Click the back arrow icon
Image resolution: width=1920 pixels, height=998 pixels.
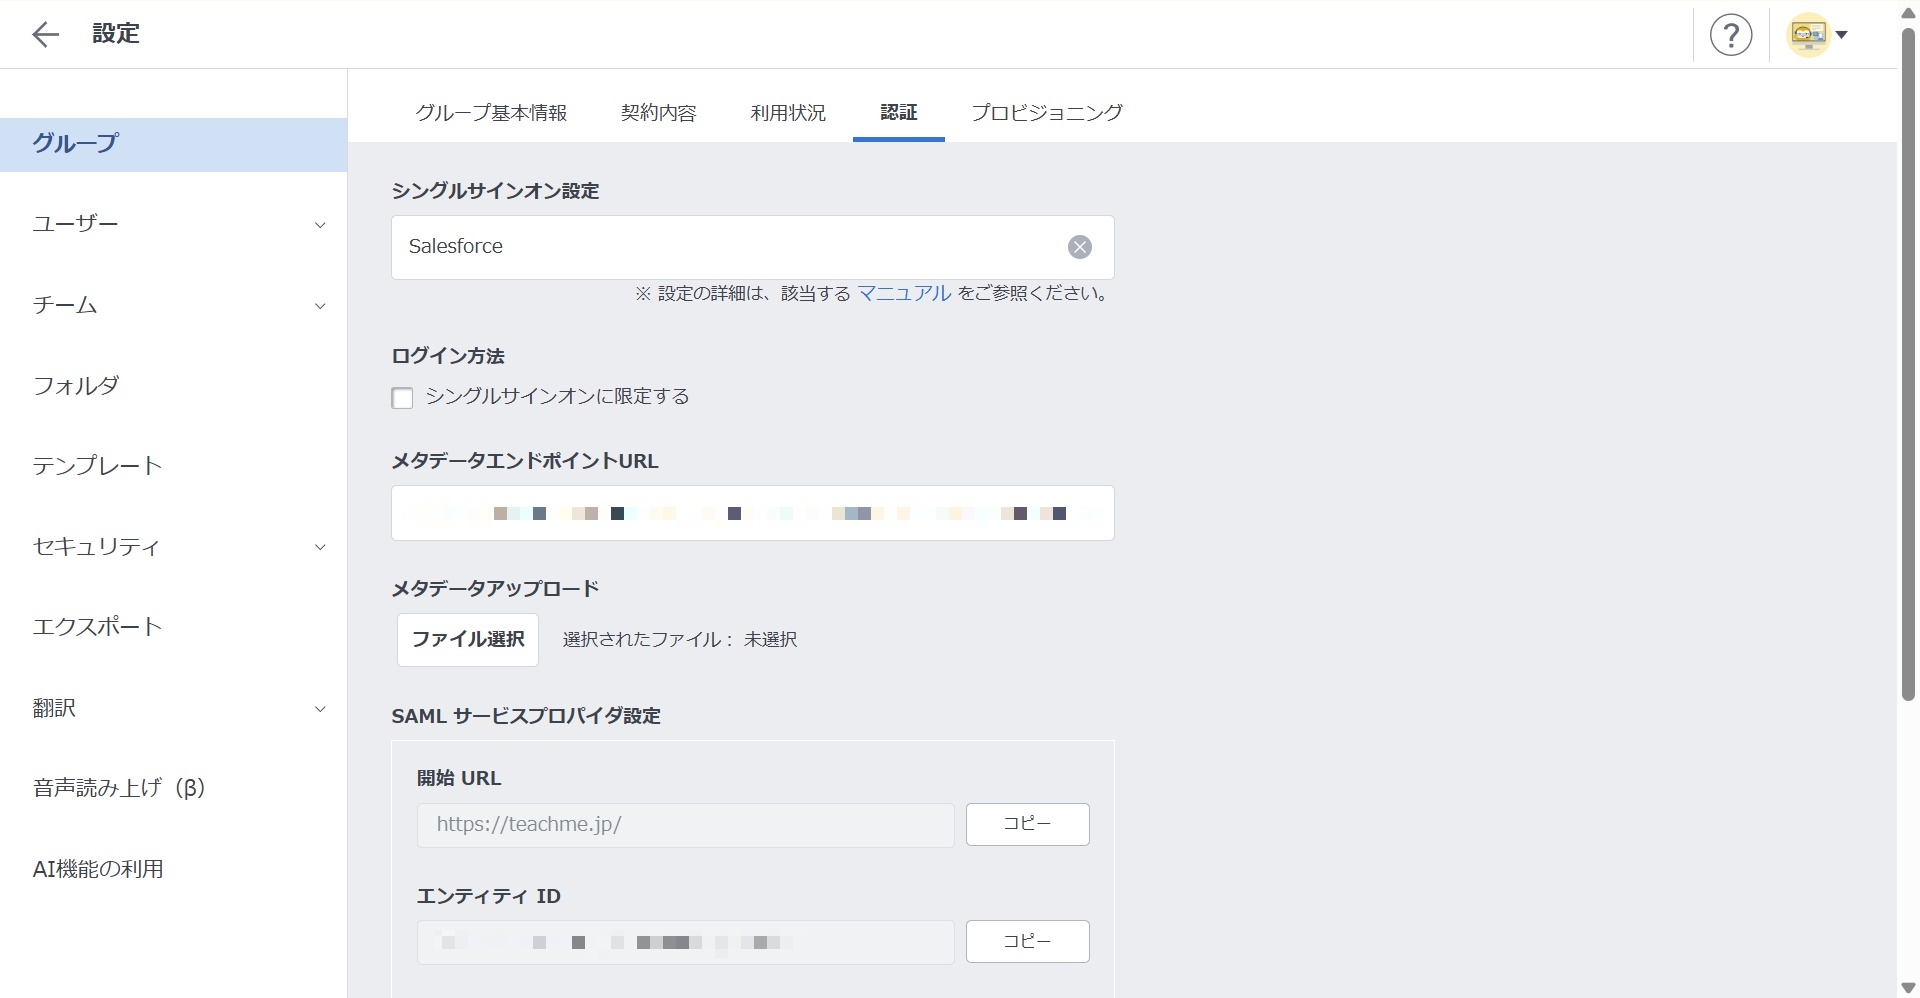(45, 35)
